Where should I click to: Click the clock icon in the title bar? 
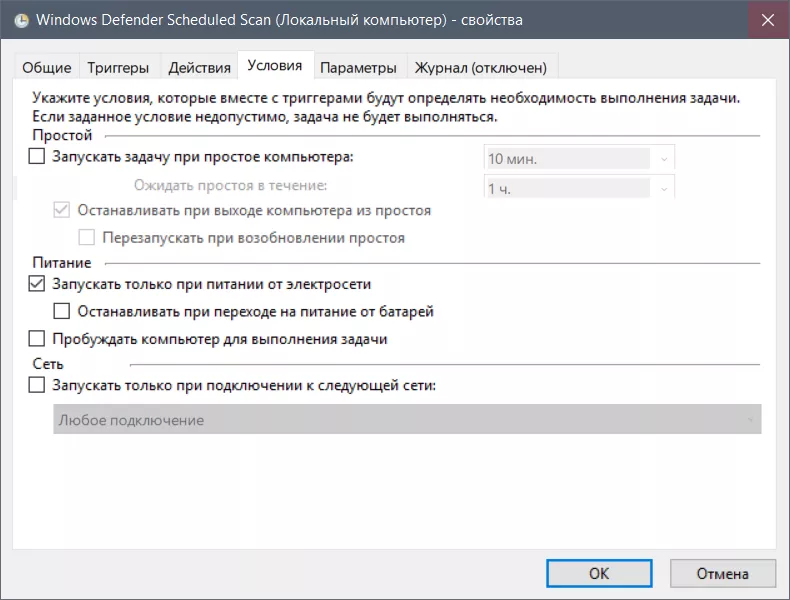21,20
